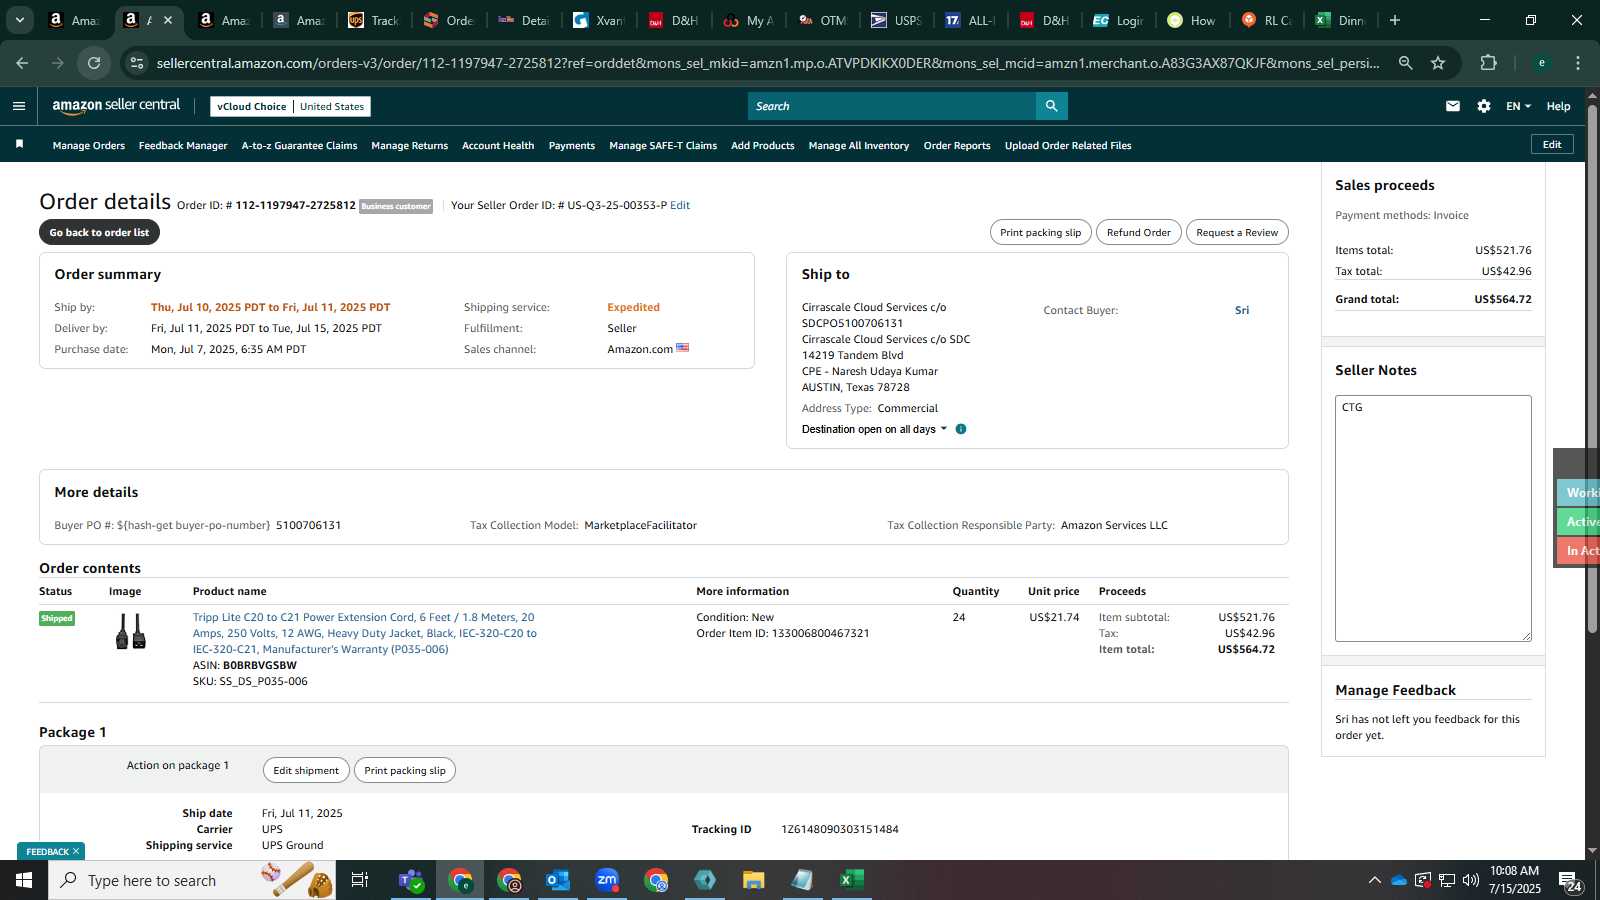Viewport: 1600px width, 900px height.
Task: Open Zoom from the taskbar
Action: point(607,880)
